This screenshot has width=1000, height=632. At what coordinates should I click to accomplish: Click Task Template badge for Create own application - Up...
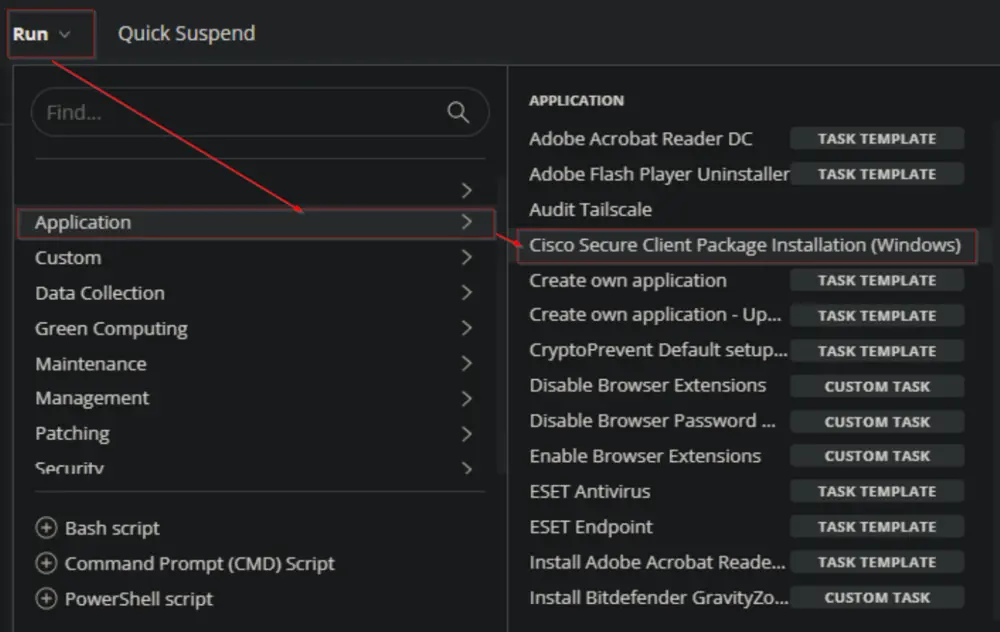point(877,316)
